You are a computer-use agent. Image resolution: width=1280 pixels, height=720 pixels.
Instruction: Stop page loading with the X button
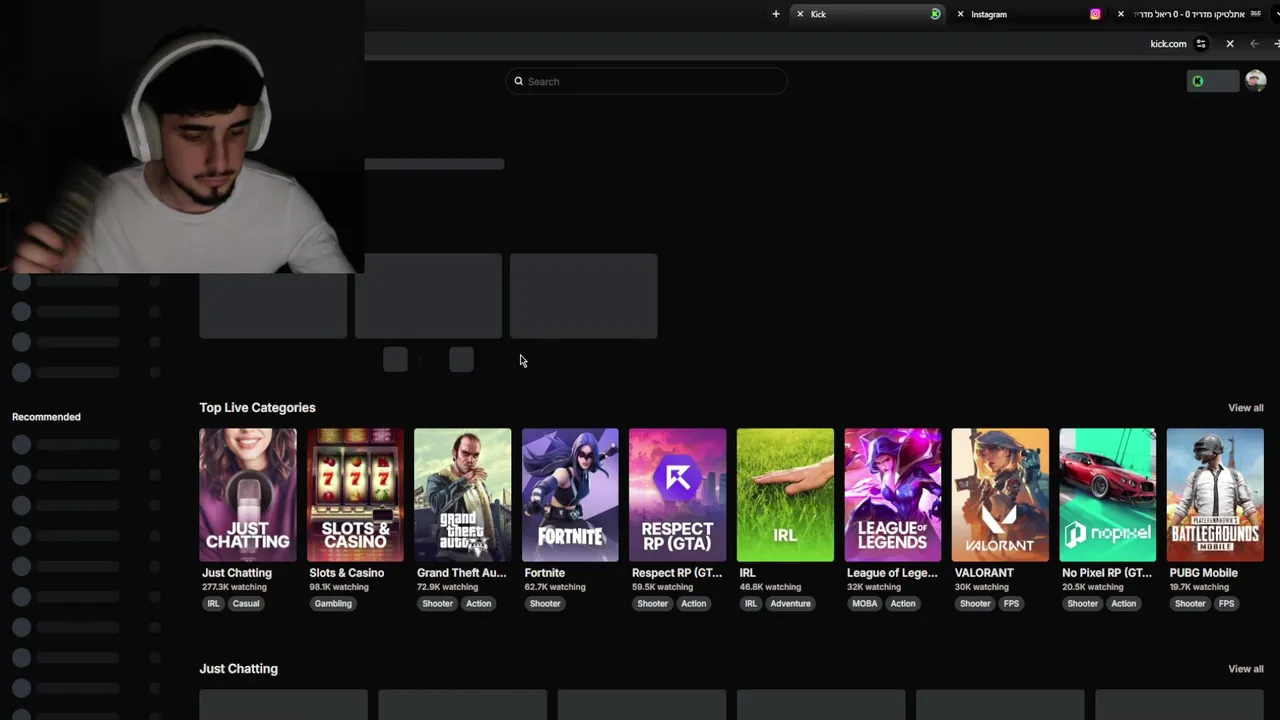(x=1230, y=44)
